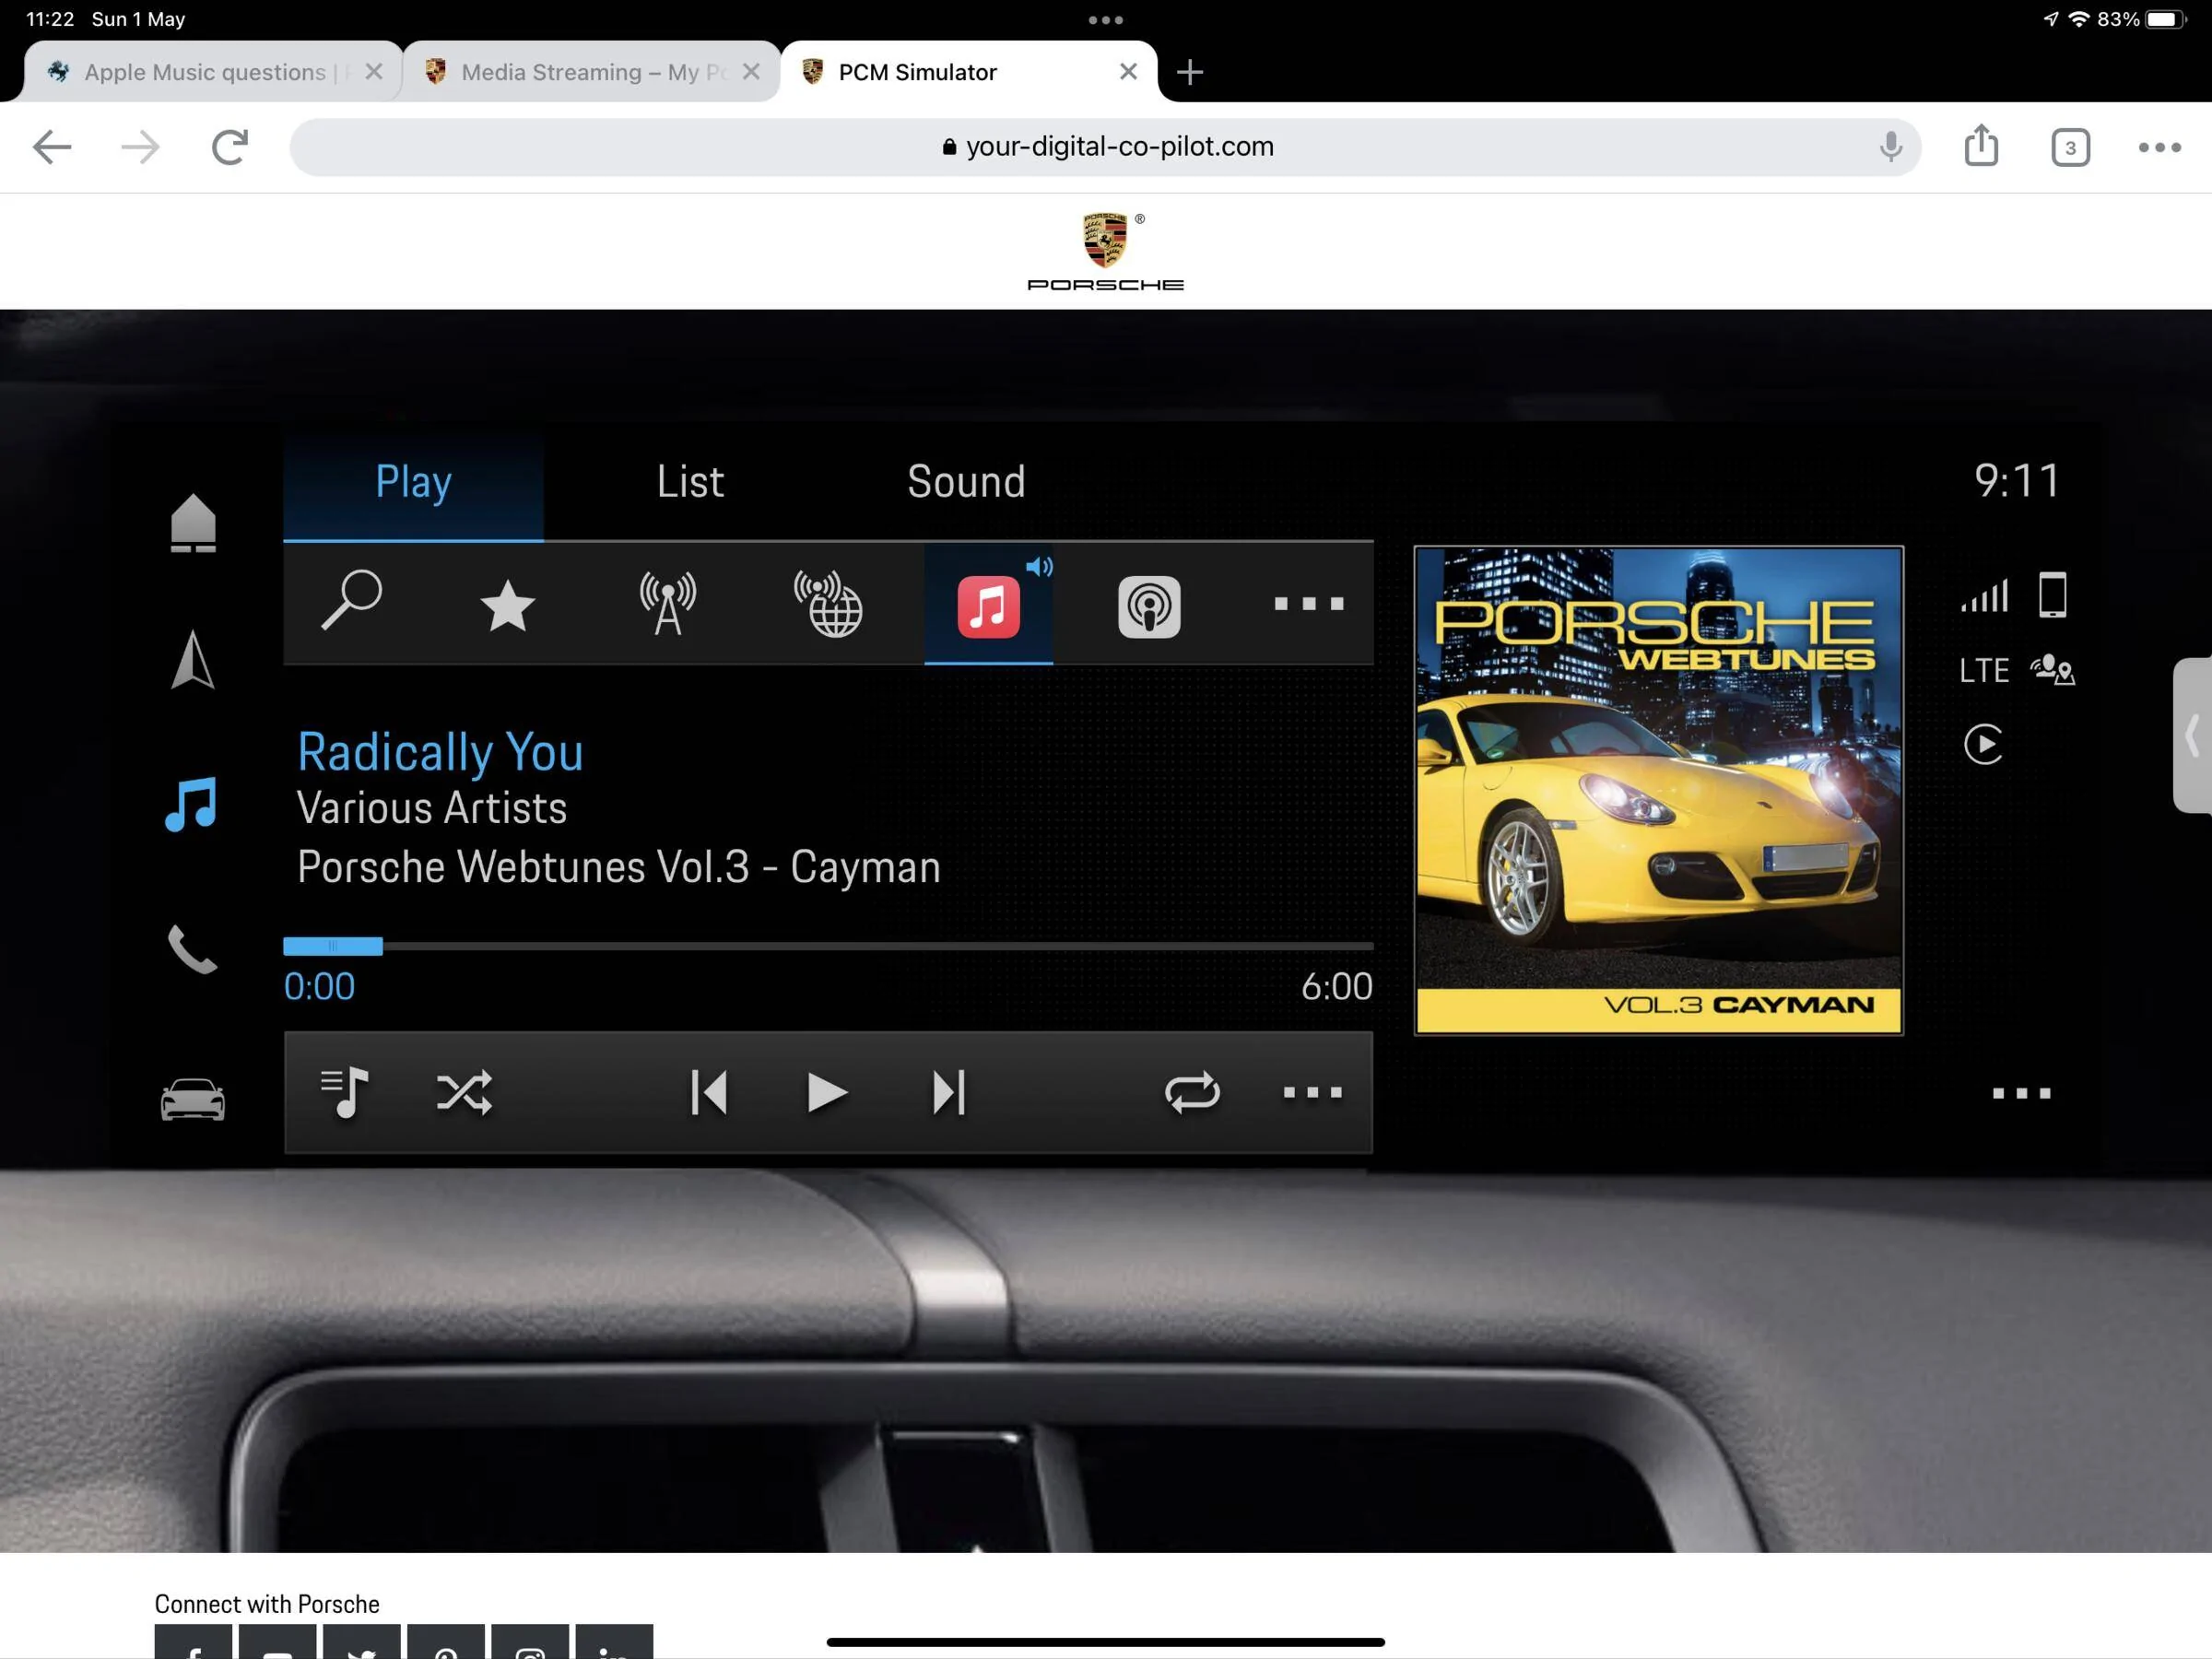2212x1659 pixels.
Task: Skip to the previous track
Action: (709, 1093)
